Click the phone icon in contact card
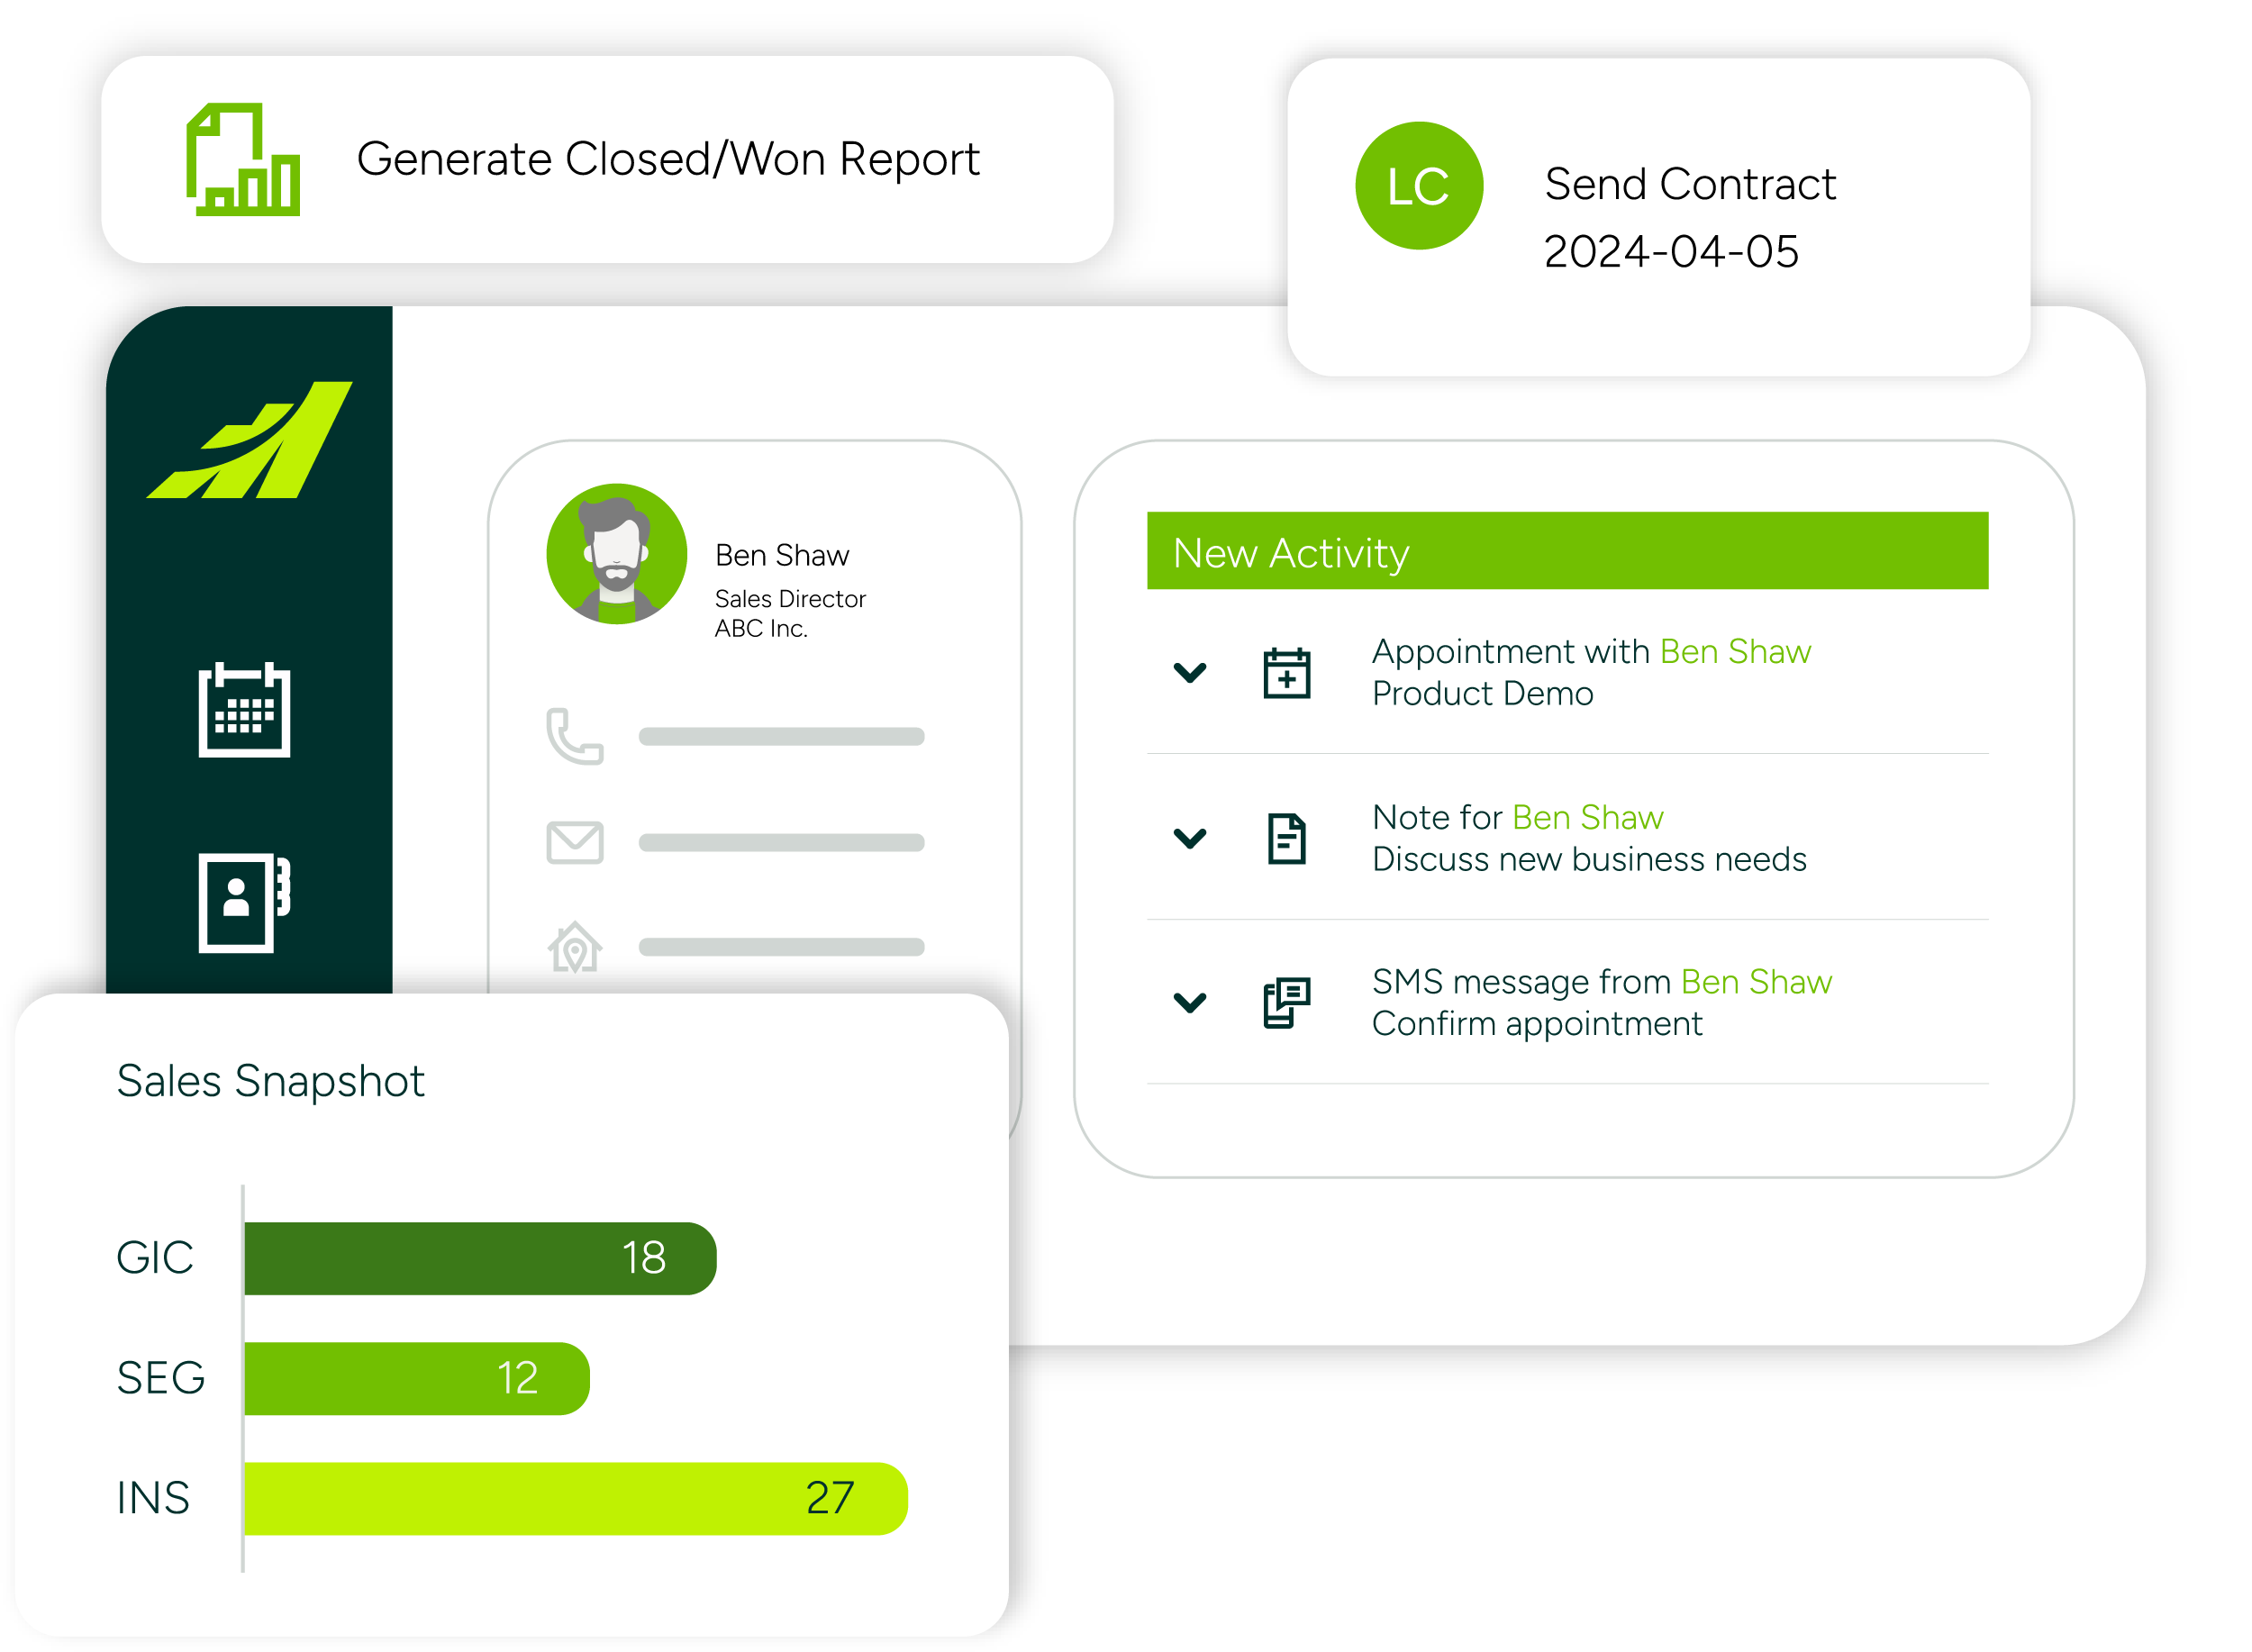2252x1652 pixels. tap(574, 736)
